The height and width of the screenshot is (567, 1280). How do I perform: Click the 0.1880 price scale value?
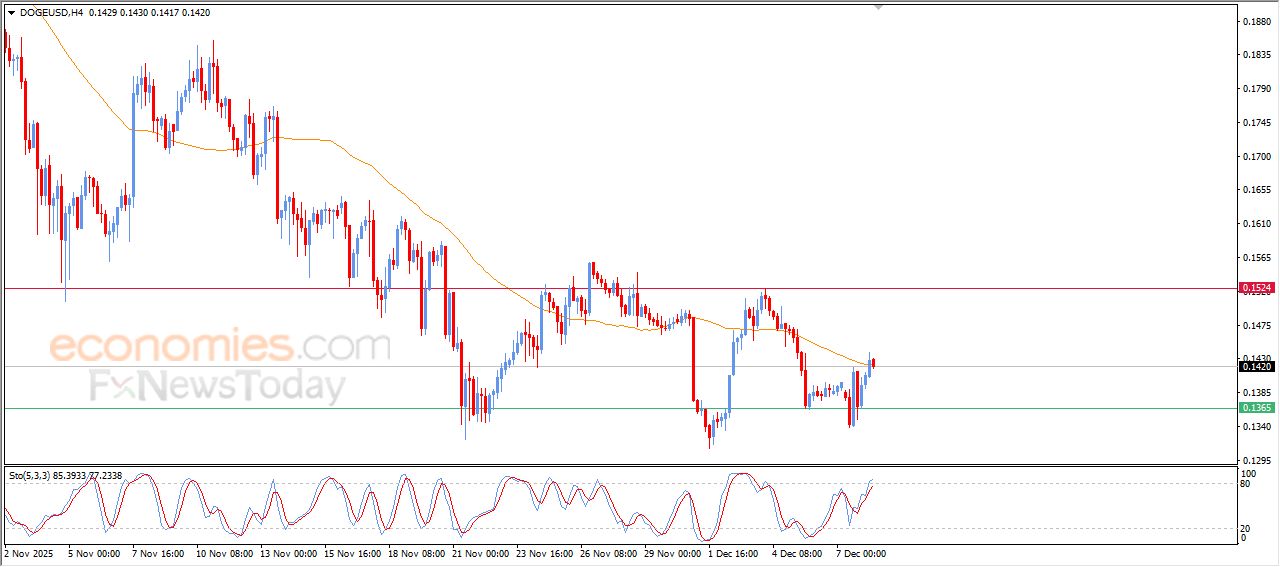pos(1255,21)
